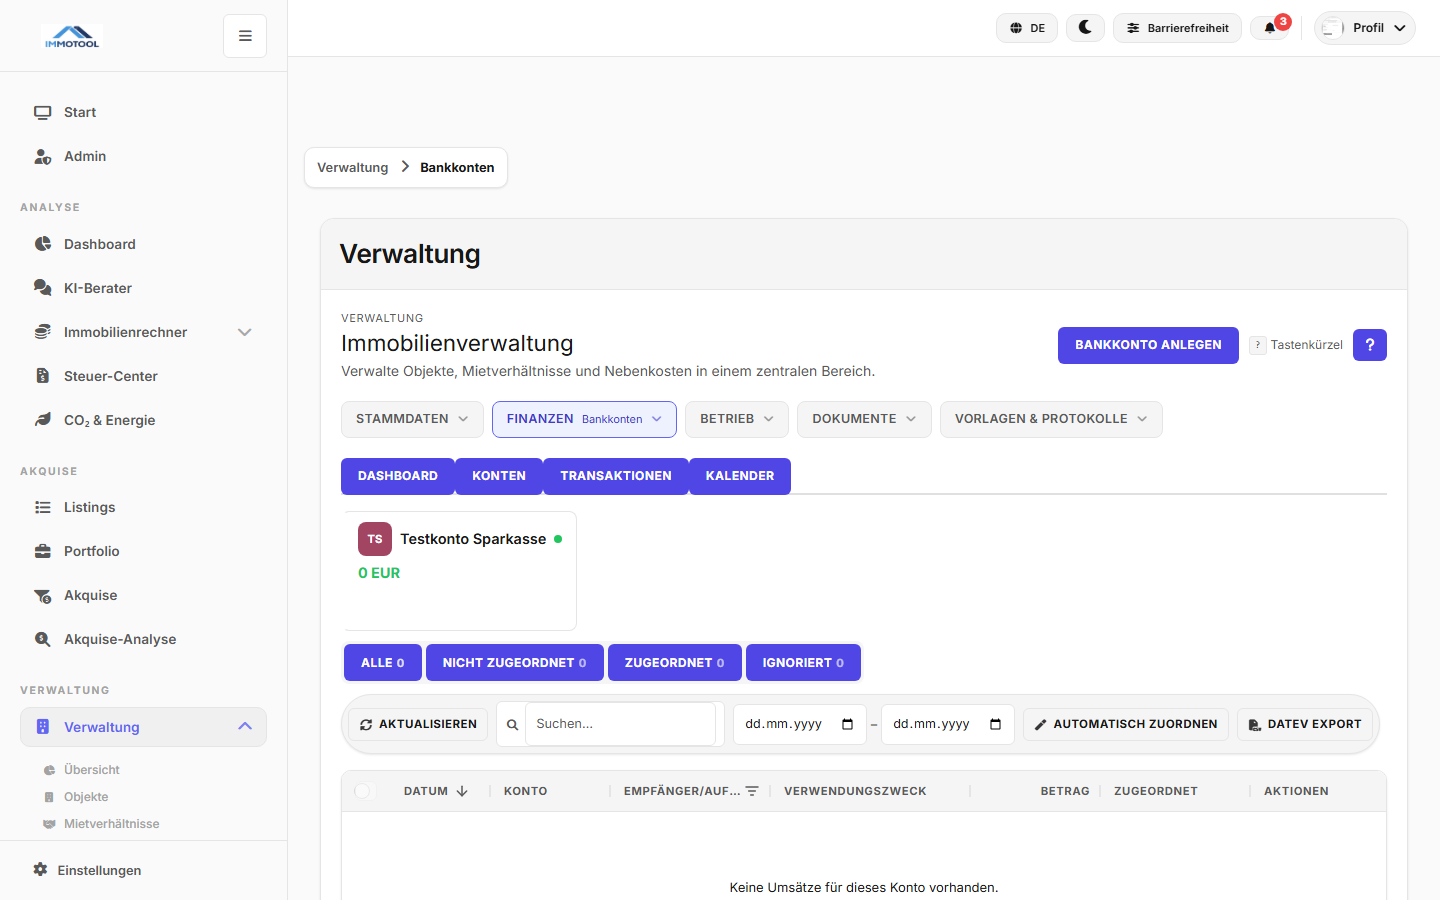Tick the select-all checkbox in table header

[x=363, y=791]
